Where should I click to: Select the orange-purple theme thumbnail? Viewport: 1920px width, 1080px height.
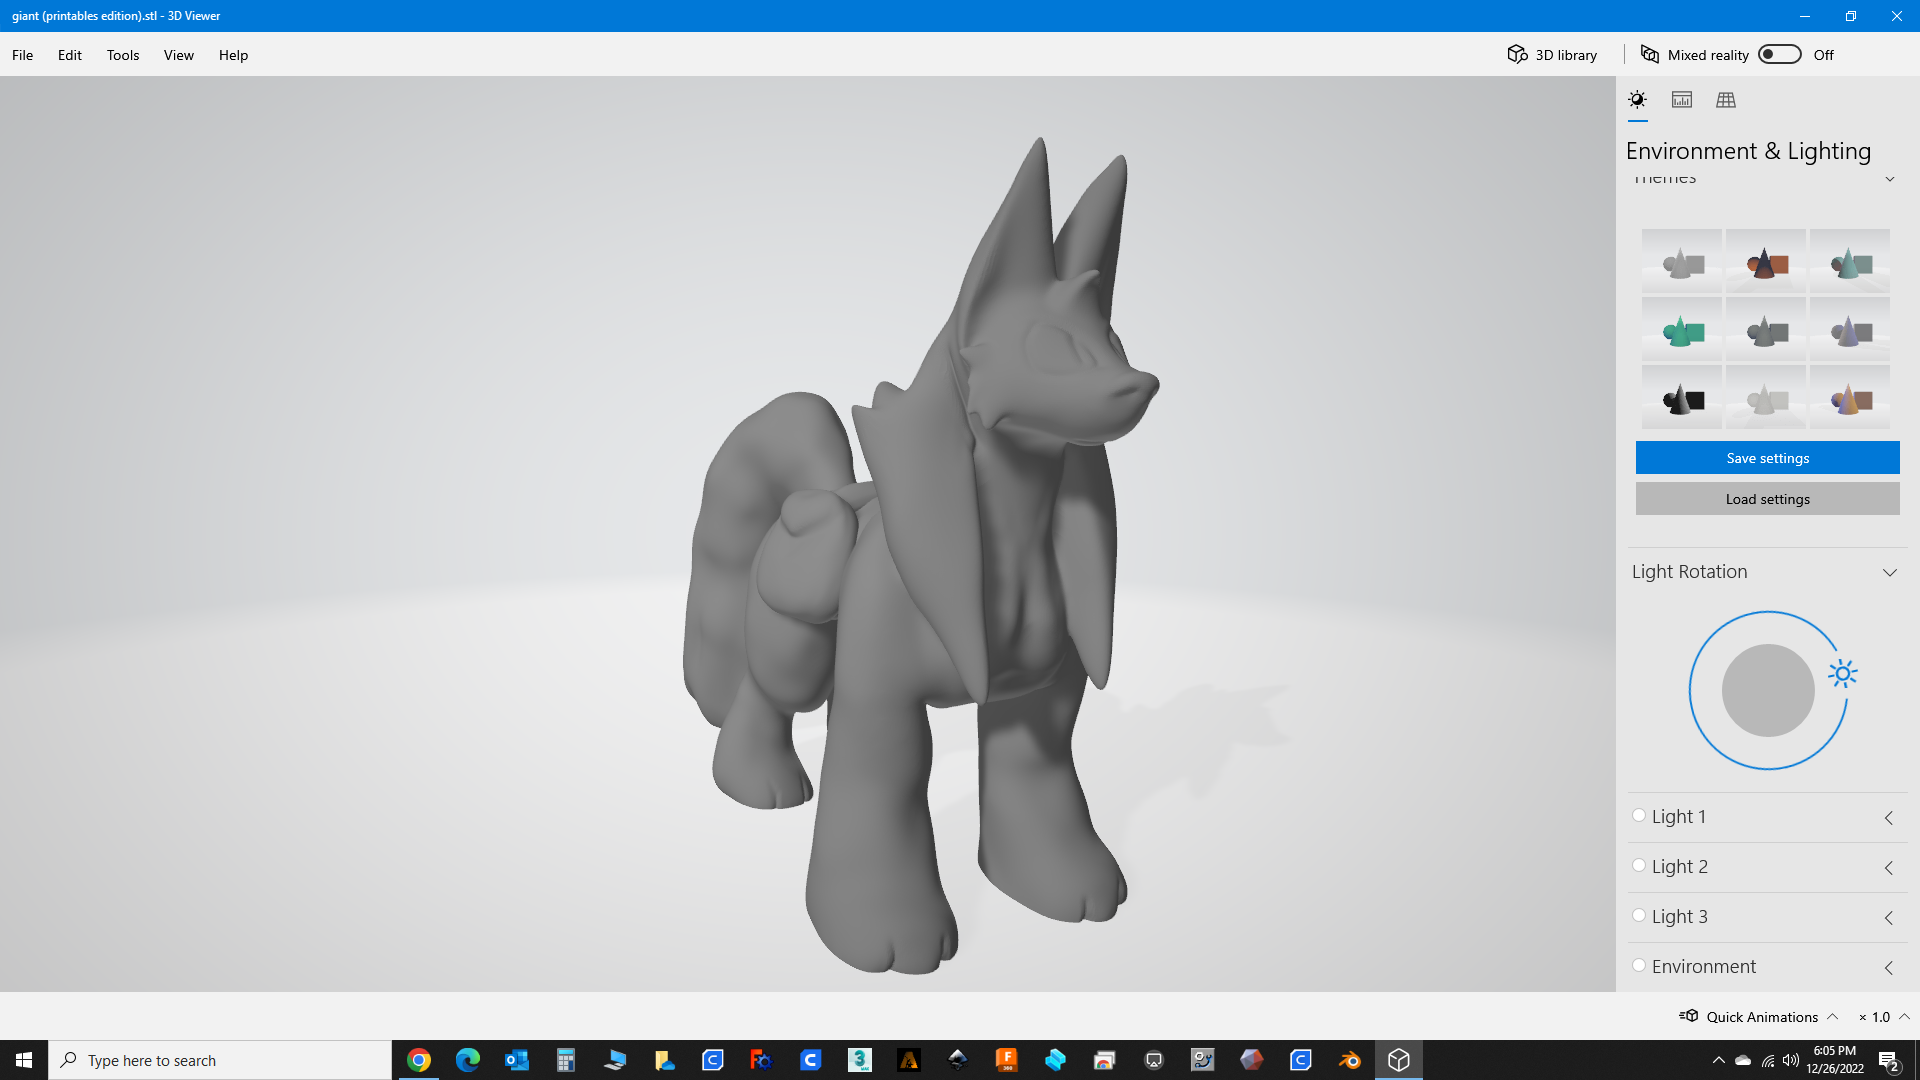coord(1850,397)
